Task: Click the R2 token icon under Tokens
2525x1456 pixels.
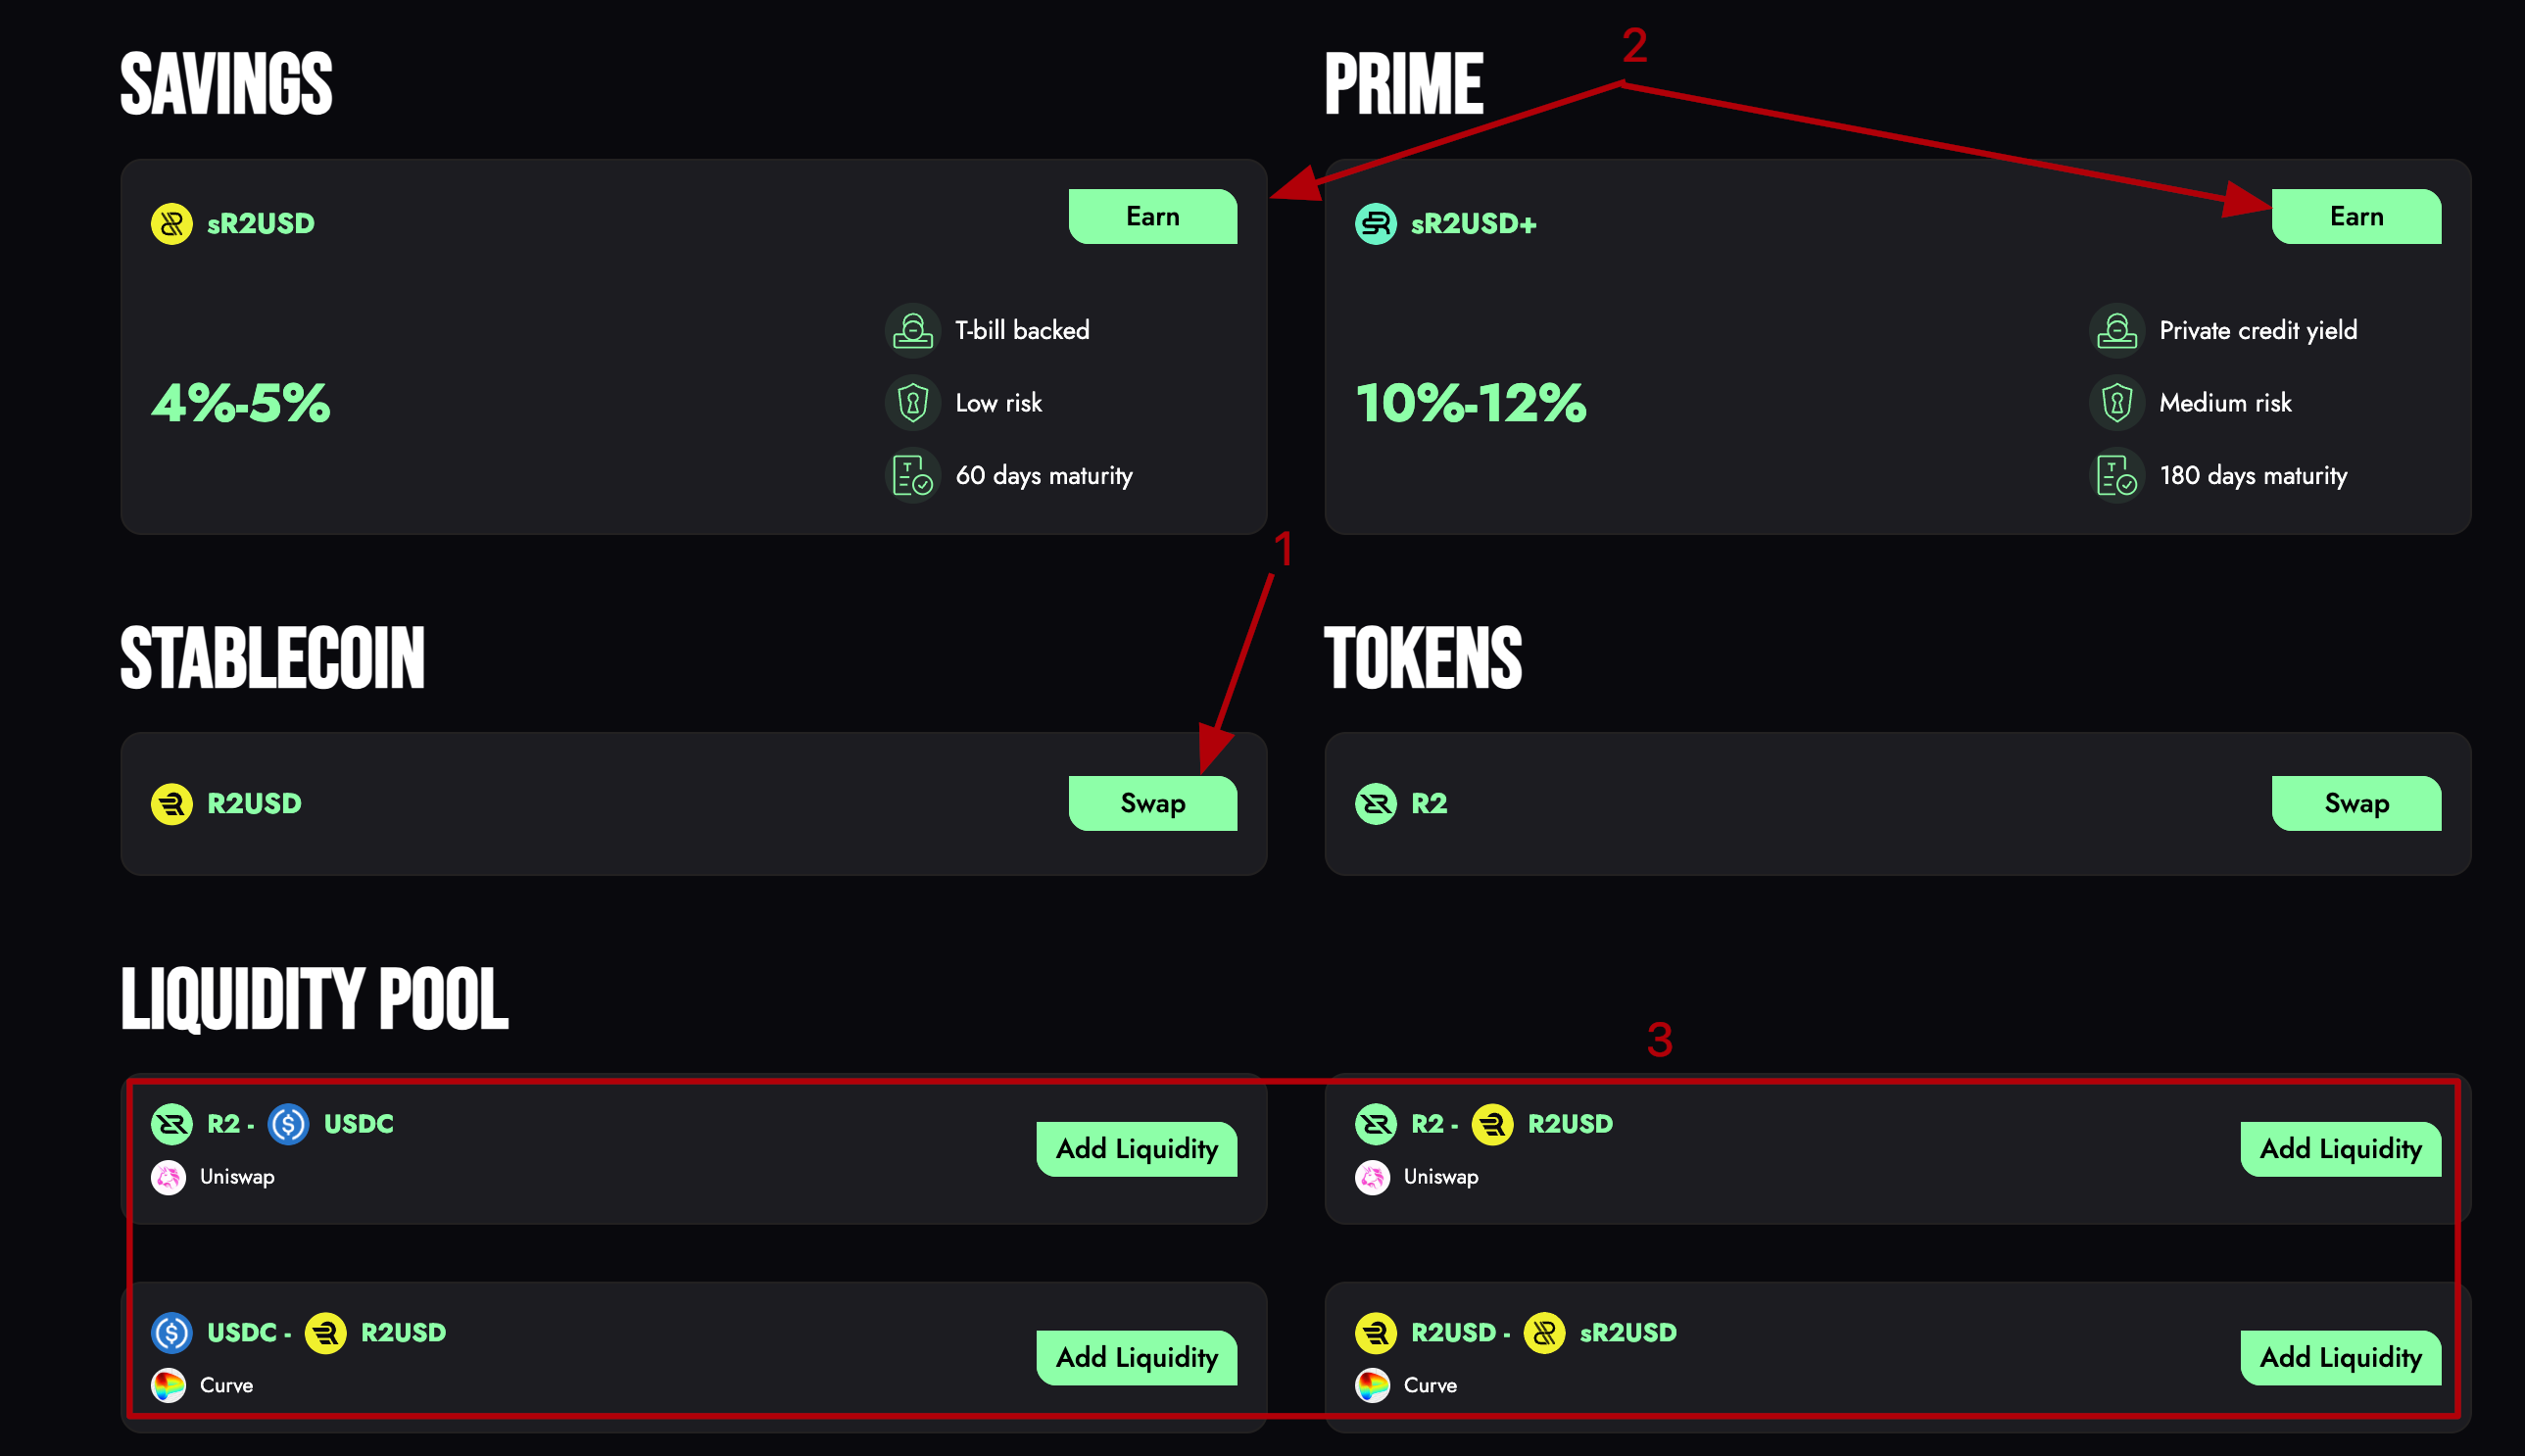Action: pos(1375,803)
